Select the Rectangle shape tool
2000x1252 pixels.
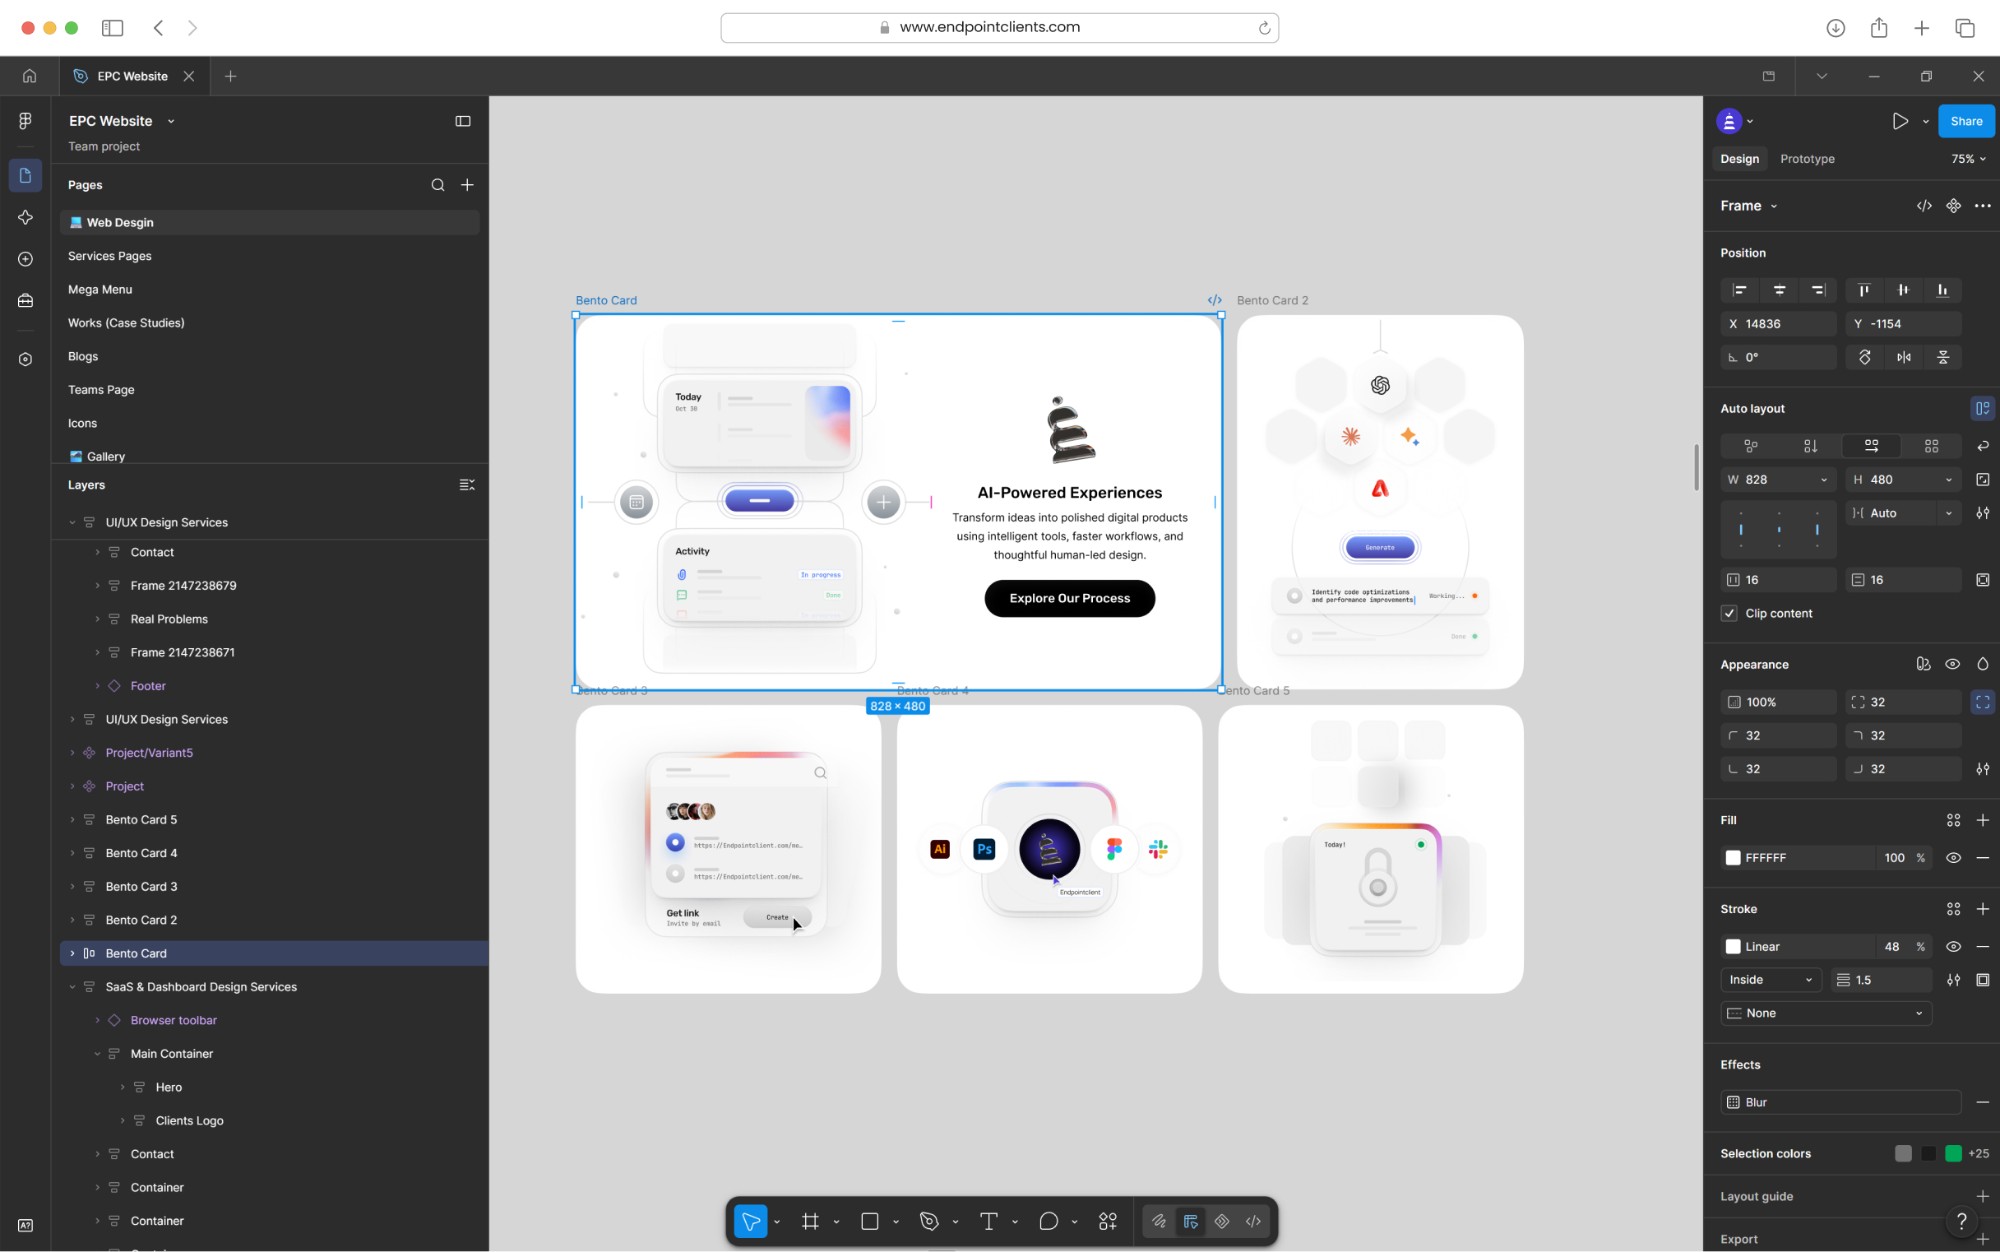coord(870,1221)
